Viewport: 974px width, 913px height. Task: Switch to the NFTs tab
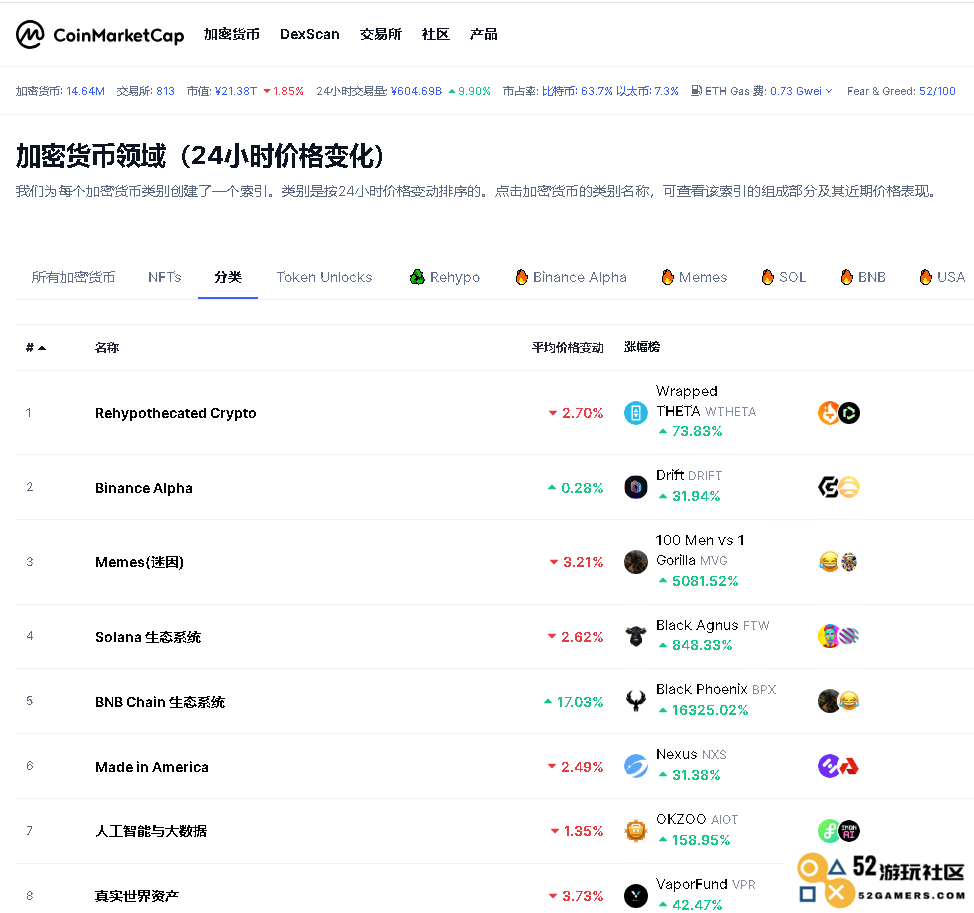pos(165,277)
